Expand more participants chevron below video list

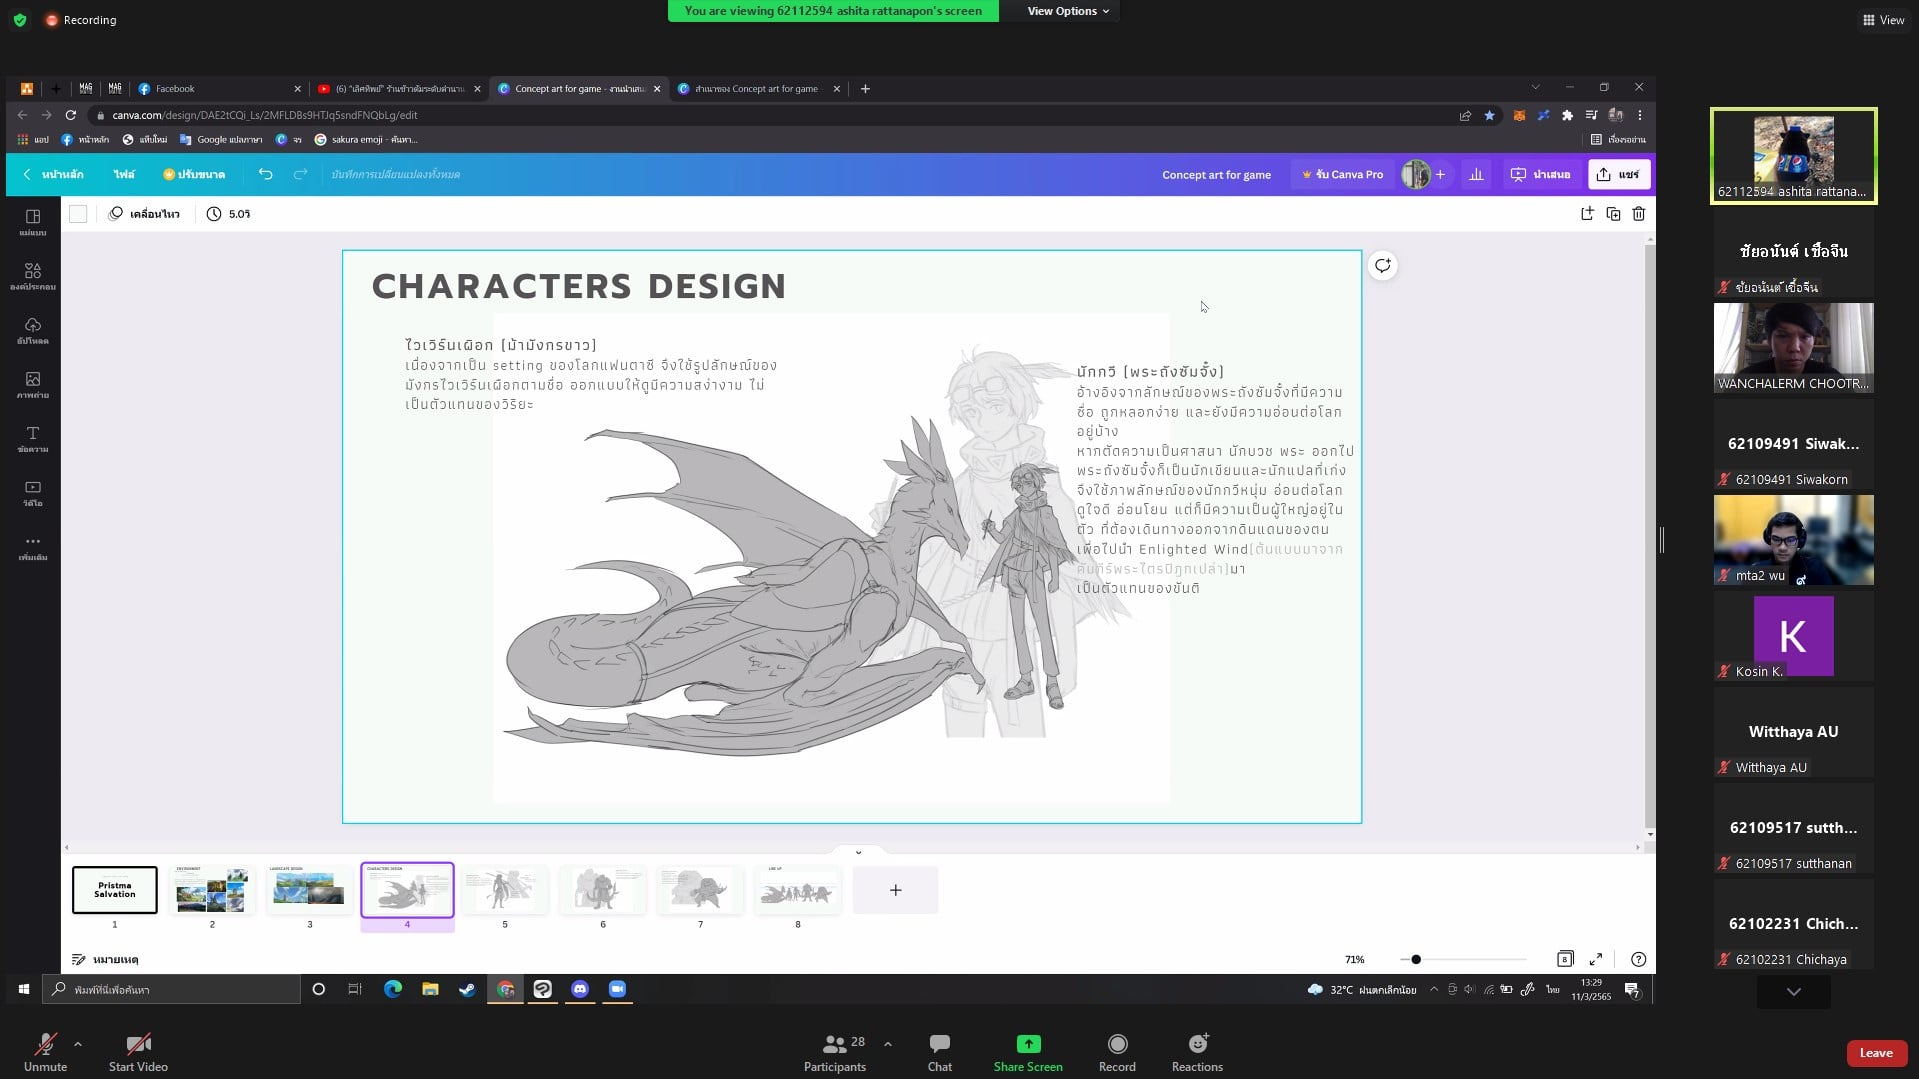pyautogui.click(x=1793, y=992)
